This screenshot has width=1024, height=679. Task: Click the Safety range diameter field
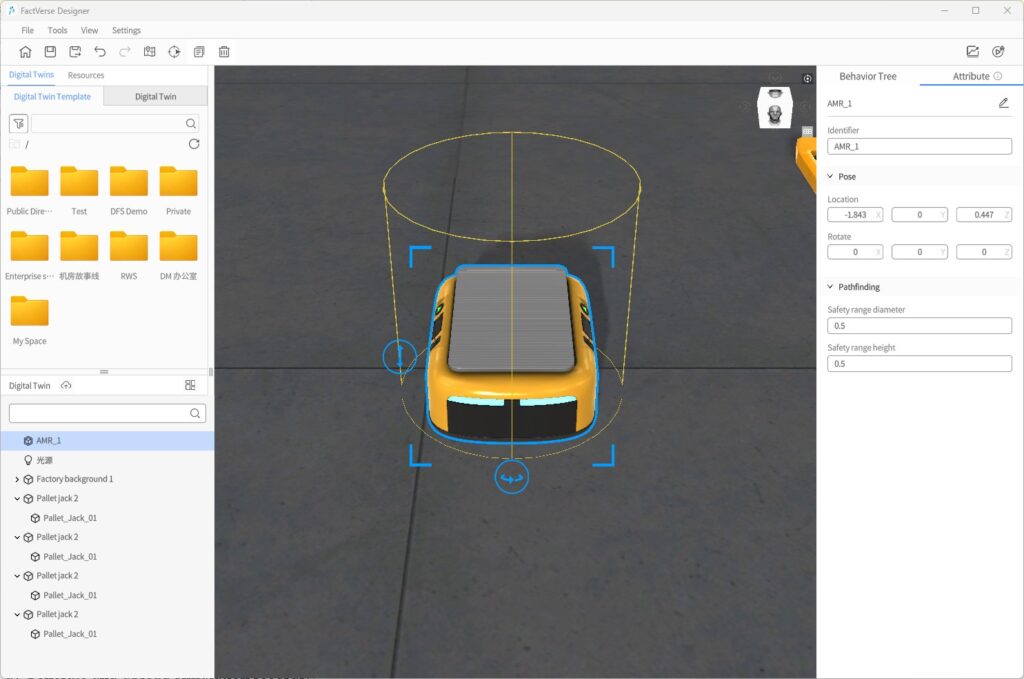(919, 326)
